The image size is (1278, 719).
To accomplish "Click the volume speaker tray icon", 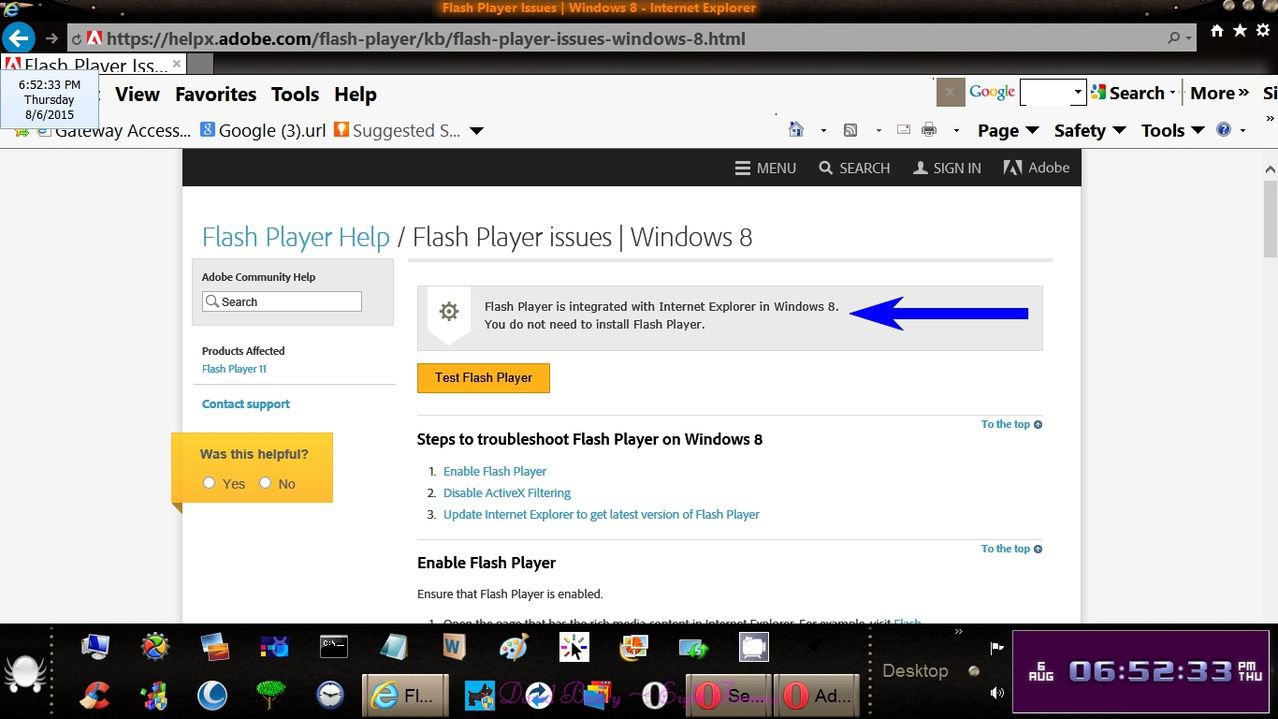I will coord(997,692).
